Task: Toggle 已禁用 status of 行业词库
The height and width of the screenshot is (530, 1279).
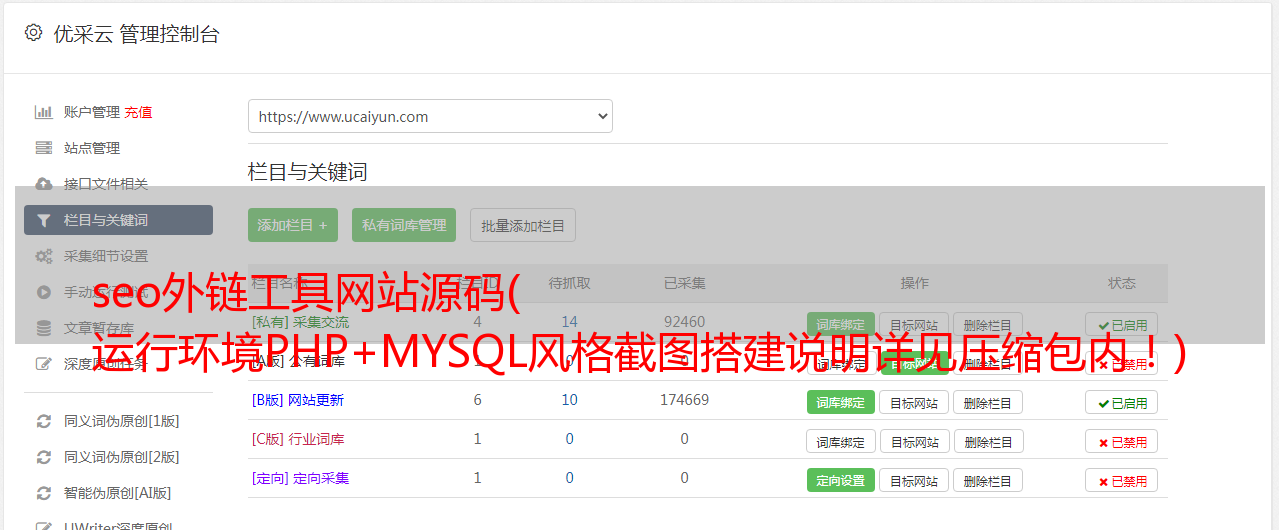Action: 1121,441
